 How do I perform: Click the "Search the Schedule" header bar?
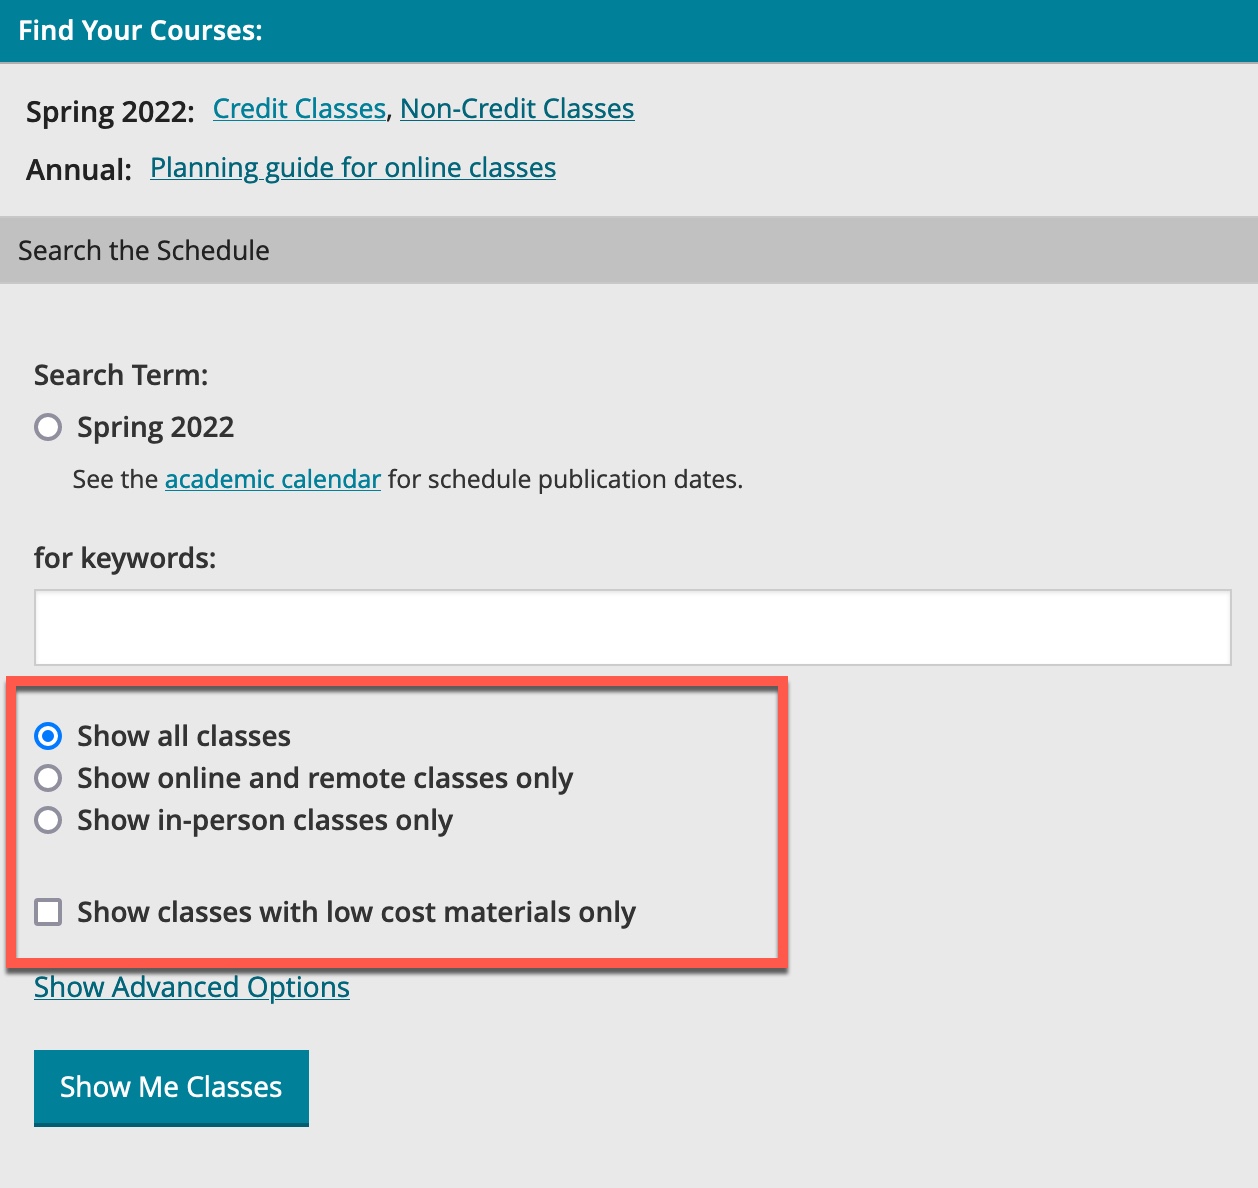[144, 249]
